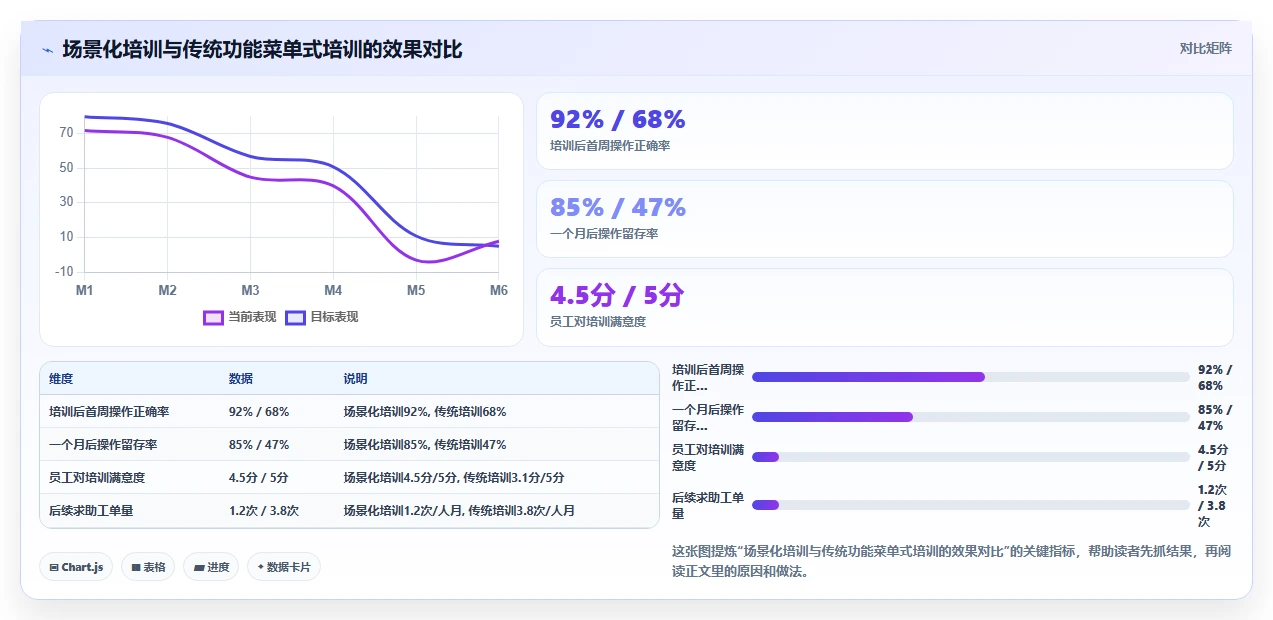Click the M3 axis label on chart

click(x=250, y=290)
